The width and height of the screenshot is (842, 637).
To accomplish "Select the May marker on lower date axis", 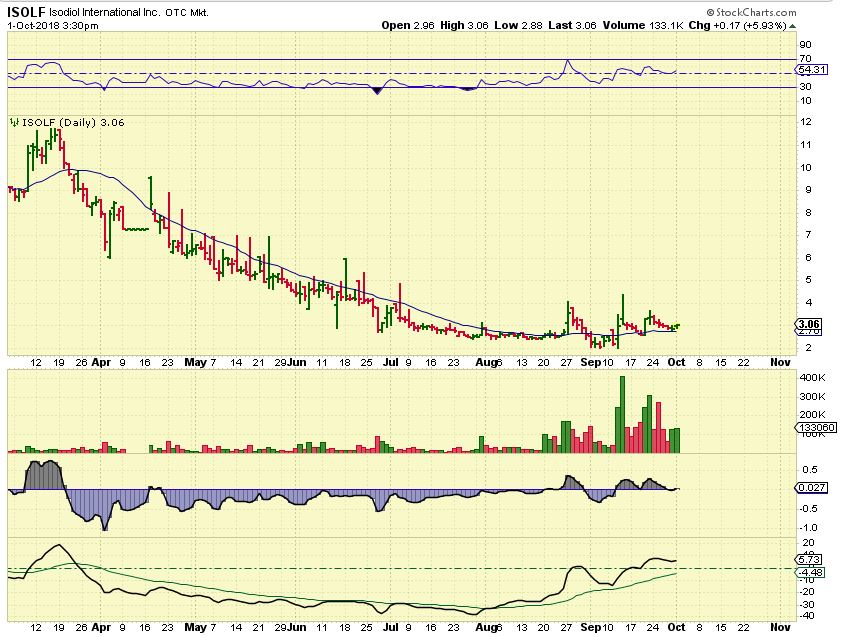I will coord(195,627).
